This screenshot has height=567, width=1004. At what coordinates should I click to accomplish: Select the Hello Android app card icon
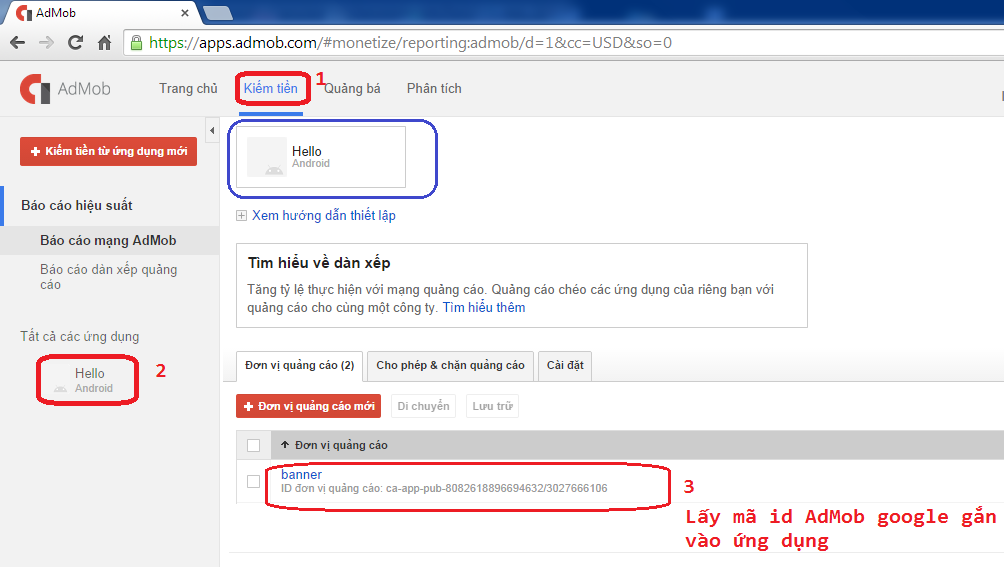pyautogui.click(x=267, y=157)
